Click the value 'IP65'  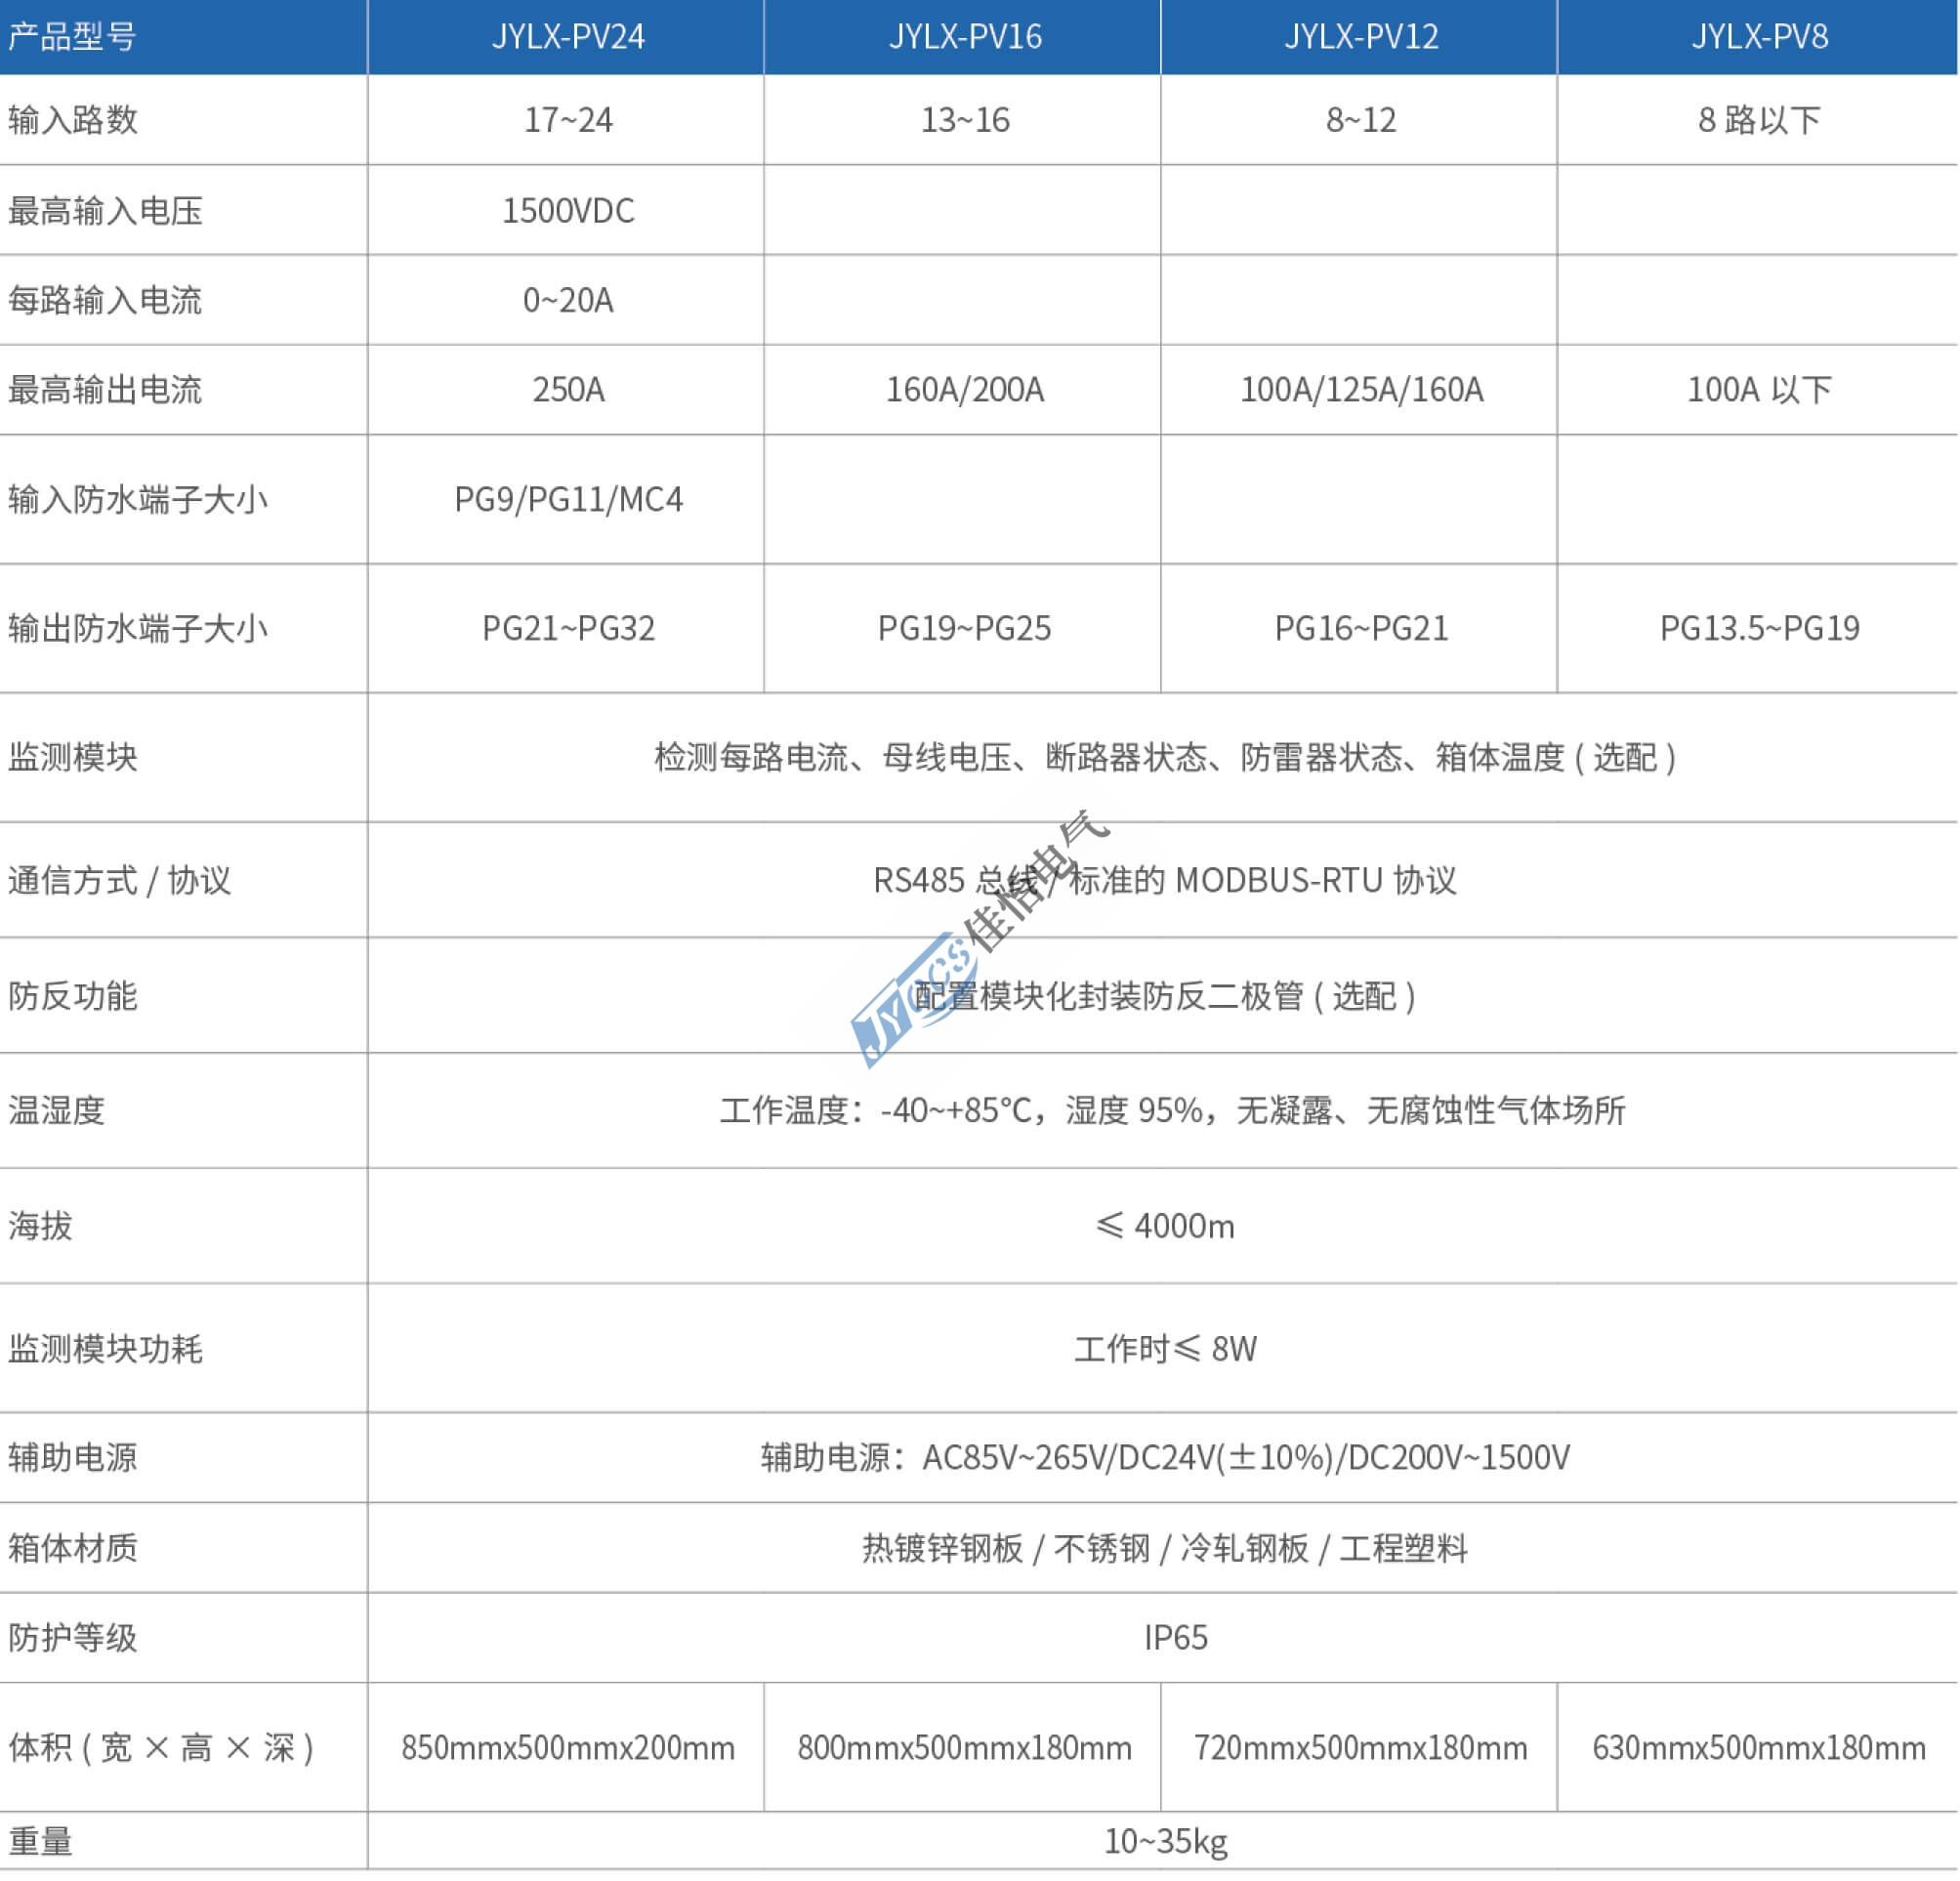[x=1175, y=1638]
